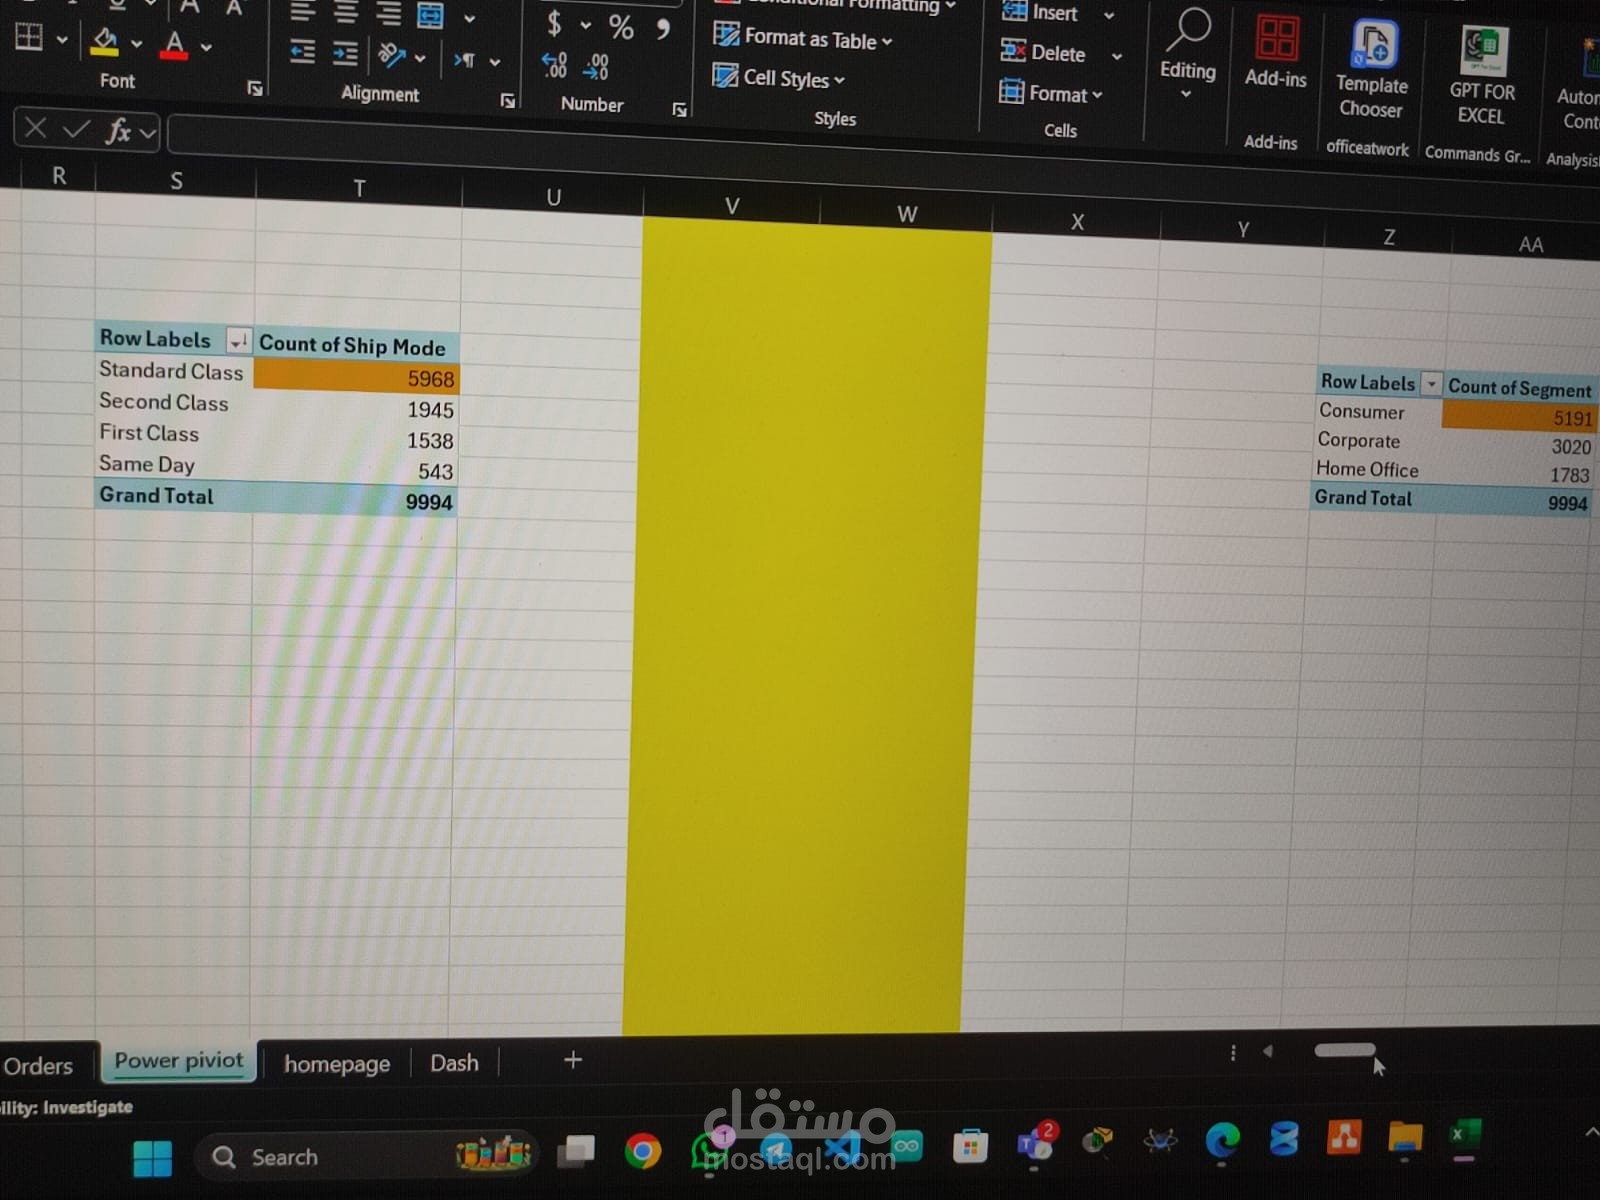
Task: Switch to the Orders sheet tab
Action: [38, 1066]
